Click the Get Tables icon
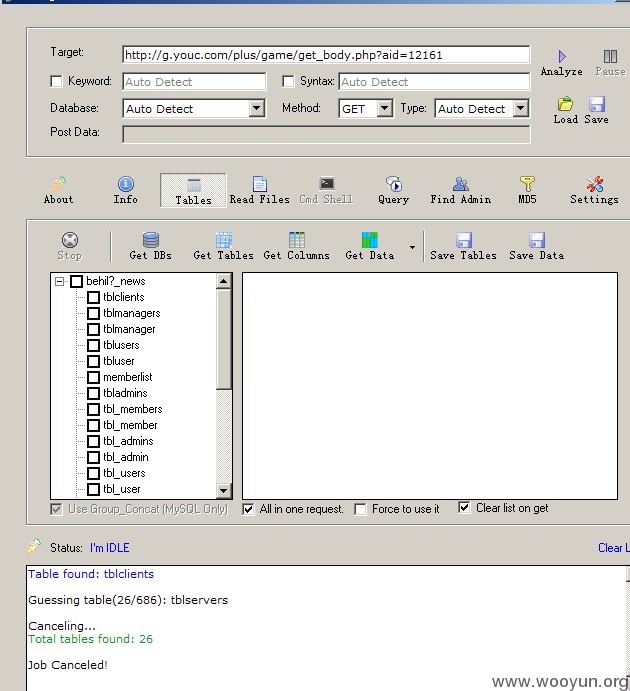The width and height of the screenshot is (630, 691). [224, 240]
